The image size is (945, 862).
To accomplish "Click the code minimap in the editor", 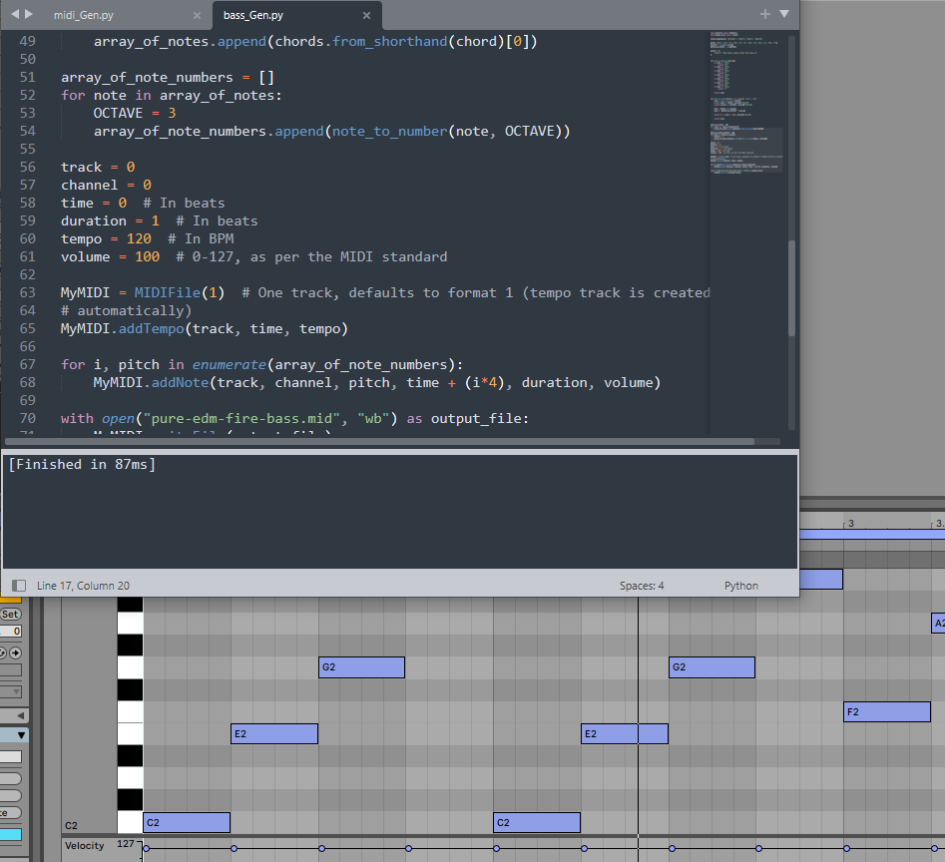I will (746, 102).
